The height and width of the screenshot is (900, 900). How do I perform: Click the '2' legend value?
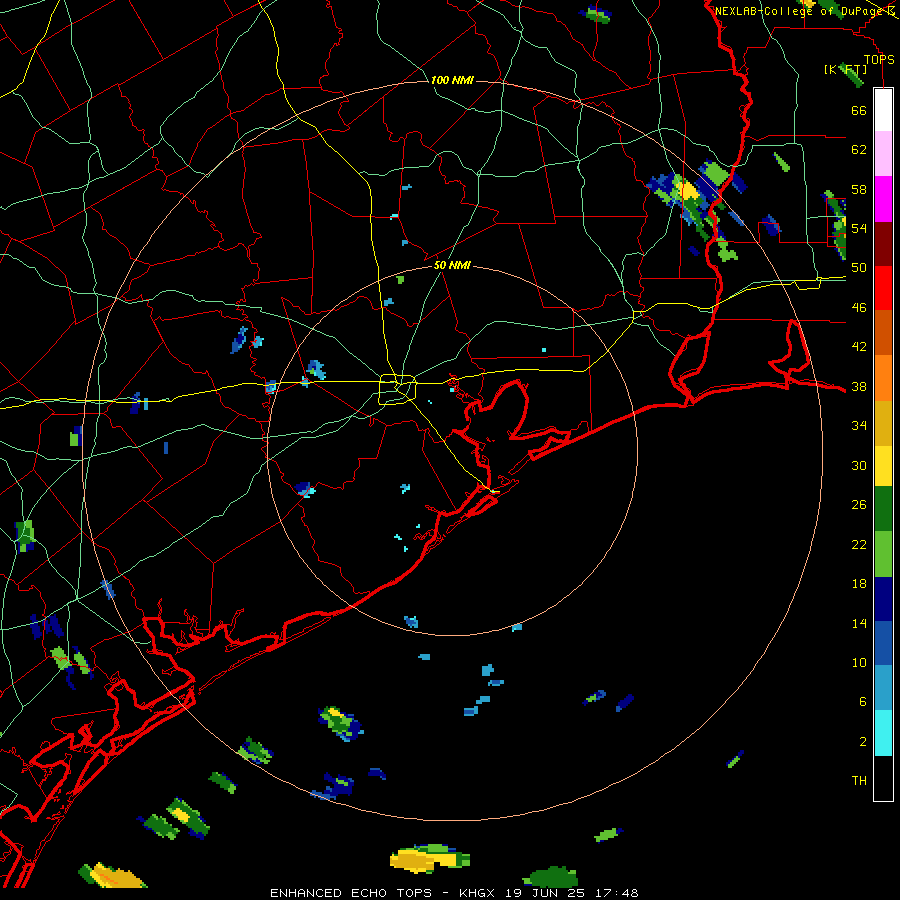(863, 742)
